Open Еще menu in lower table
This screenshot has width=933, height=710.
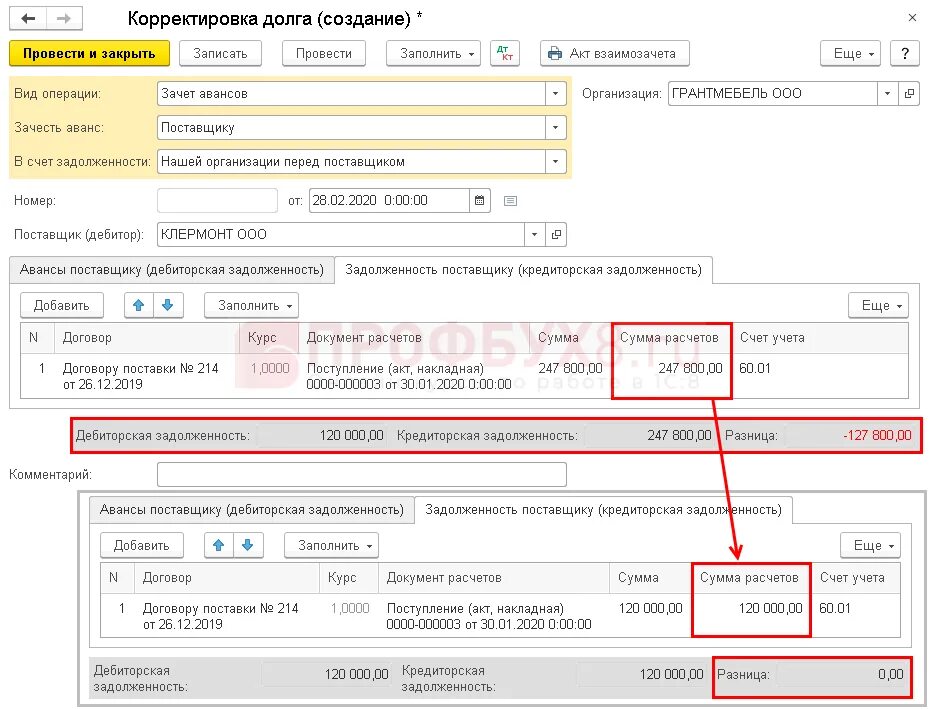click(x=870, y=545)
